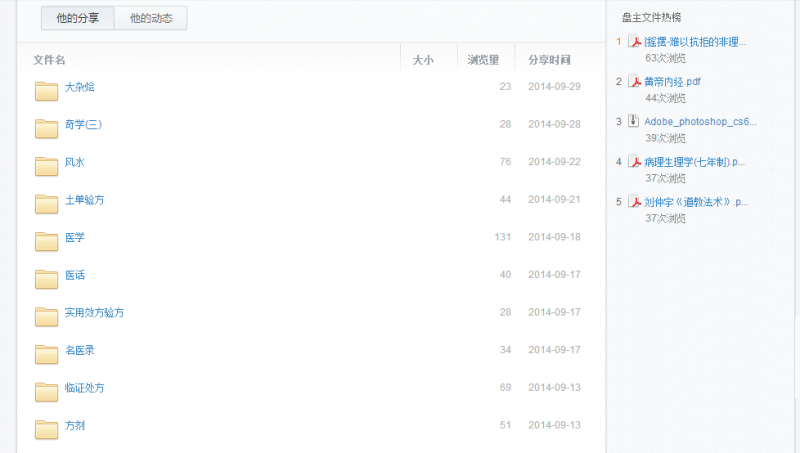Viewport: 800px width, 453px height.
Task: Click PDF icon of top-ranked hot file
Action: click(634, 41)
